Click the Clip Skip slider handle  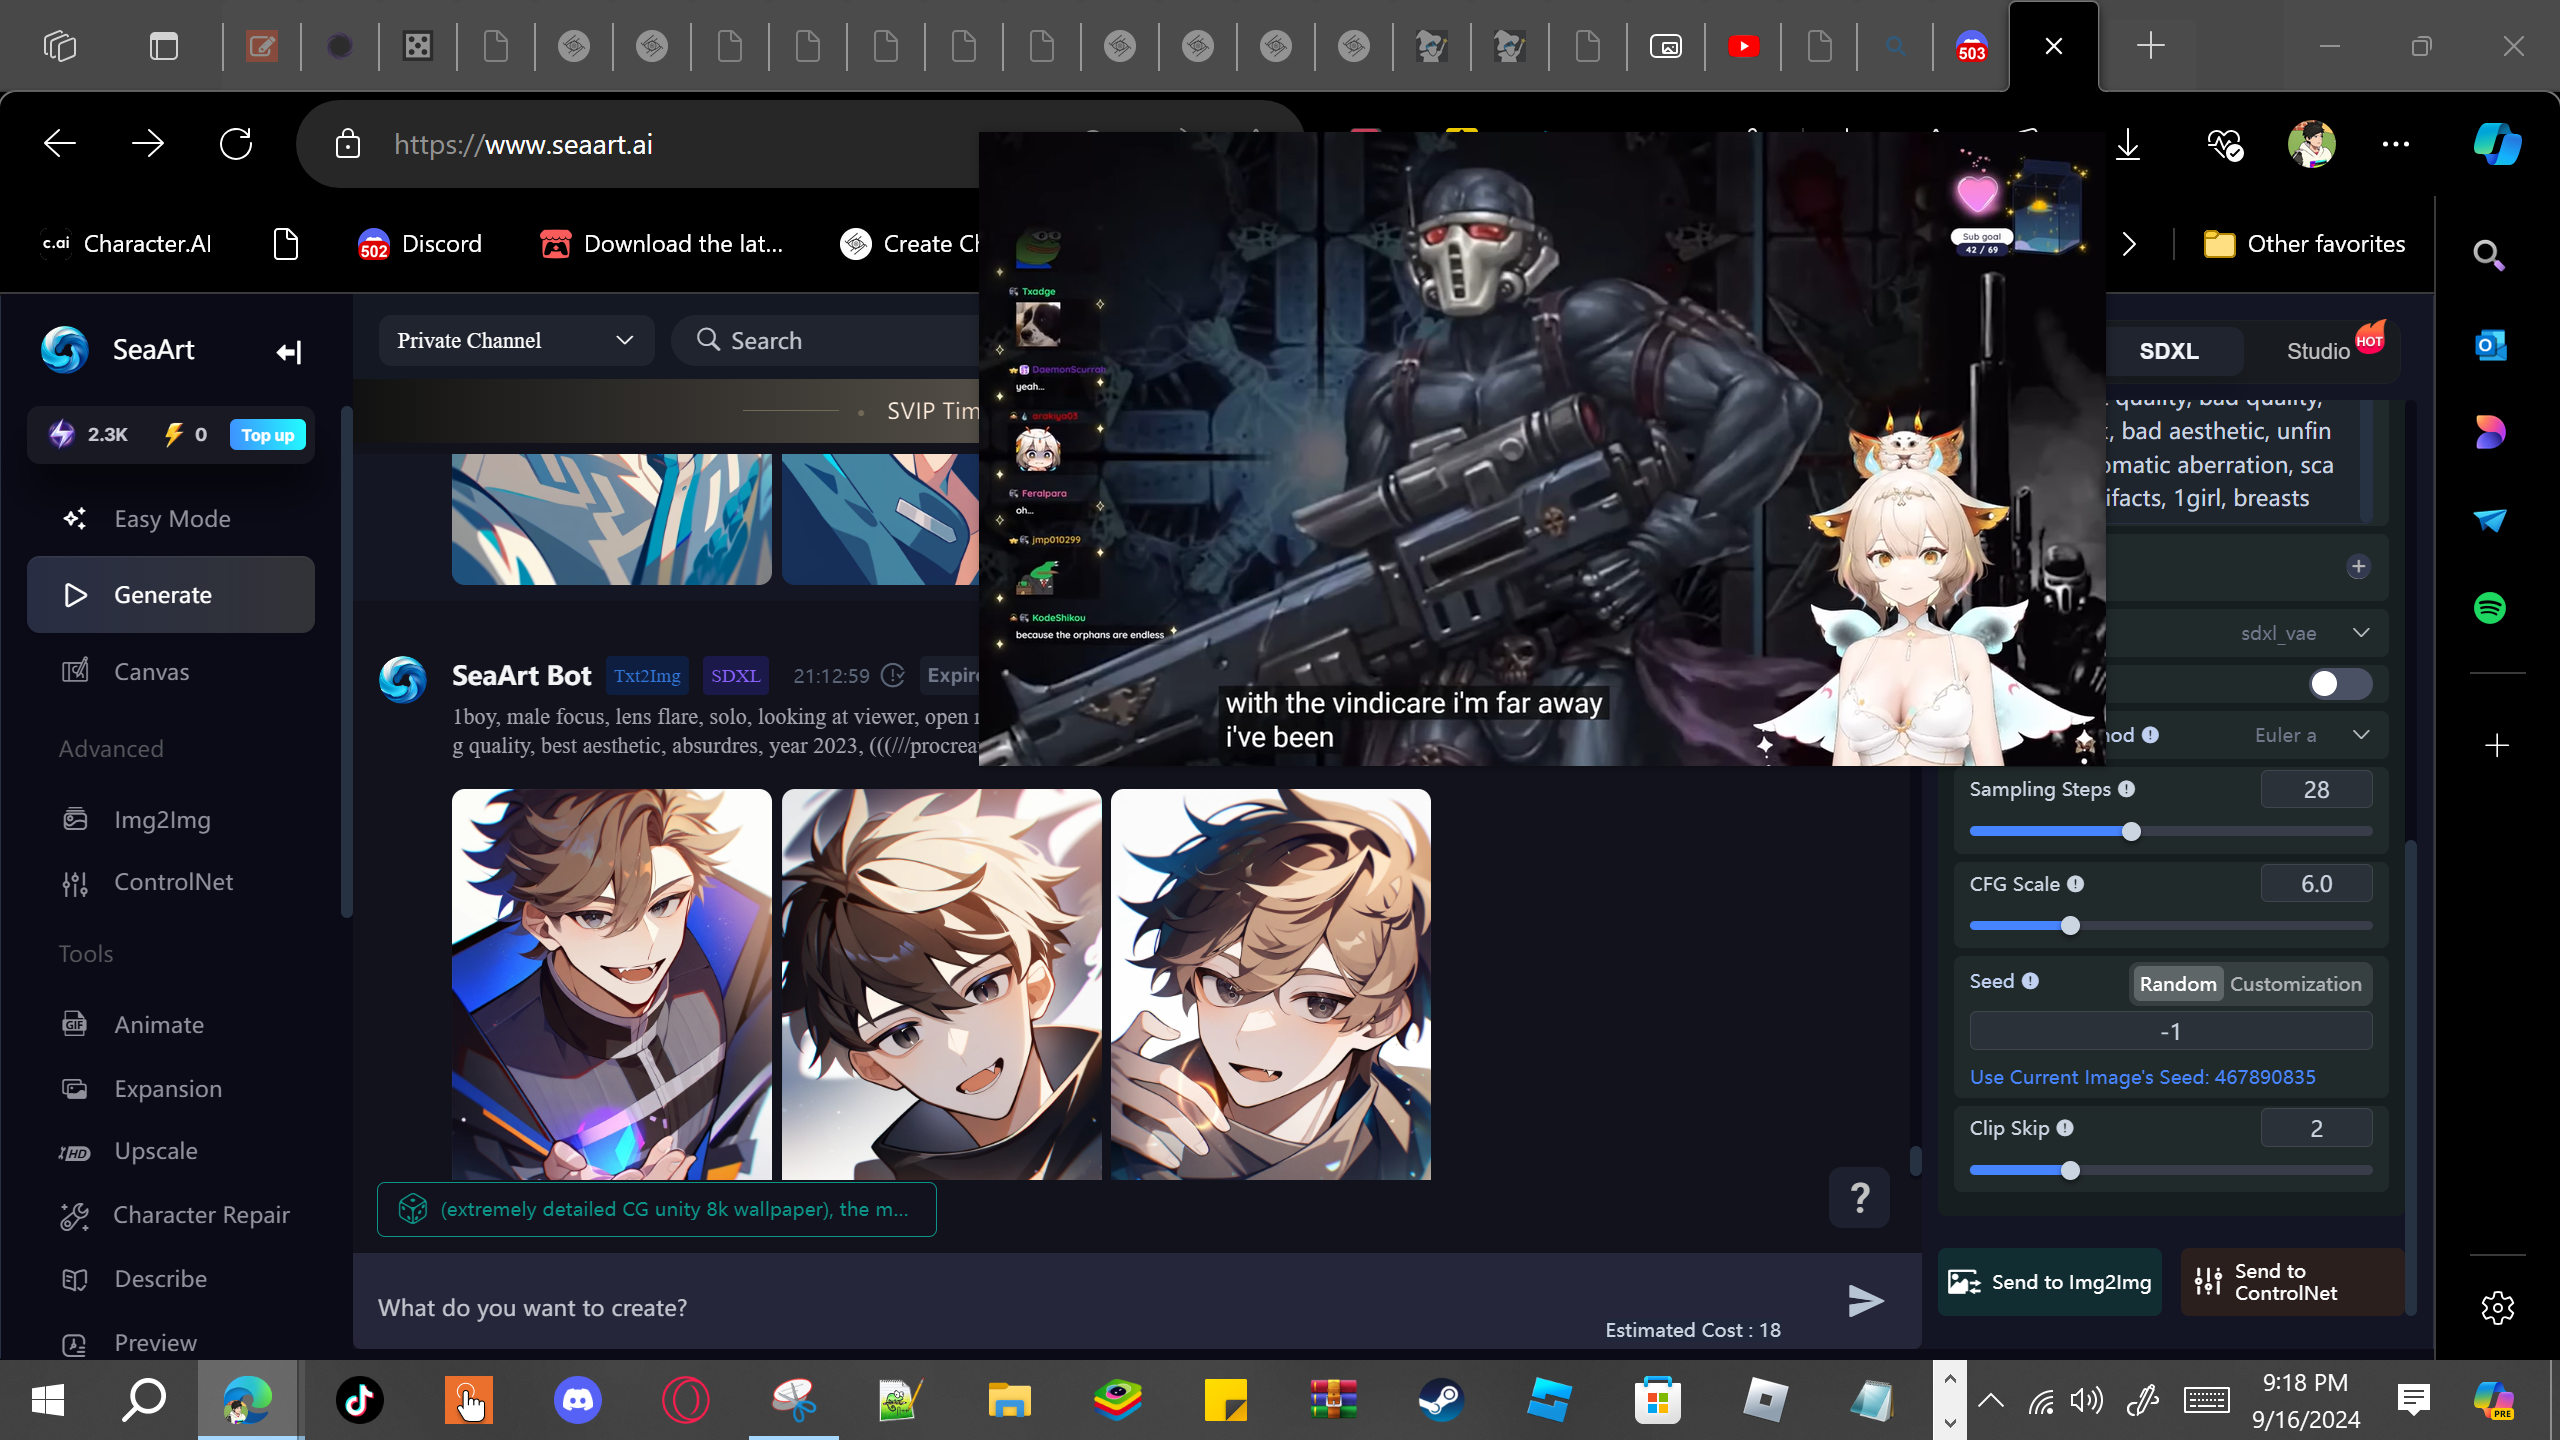(2070, 1171)
